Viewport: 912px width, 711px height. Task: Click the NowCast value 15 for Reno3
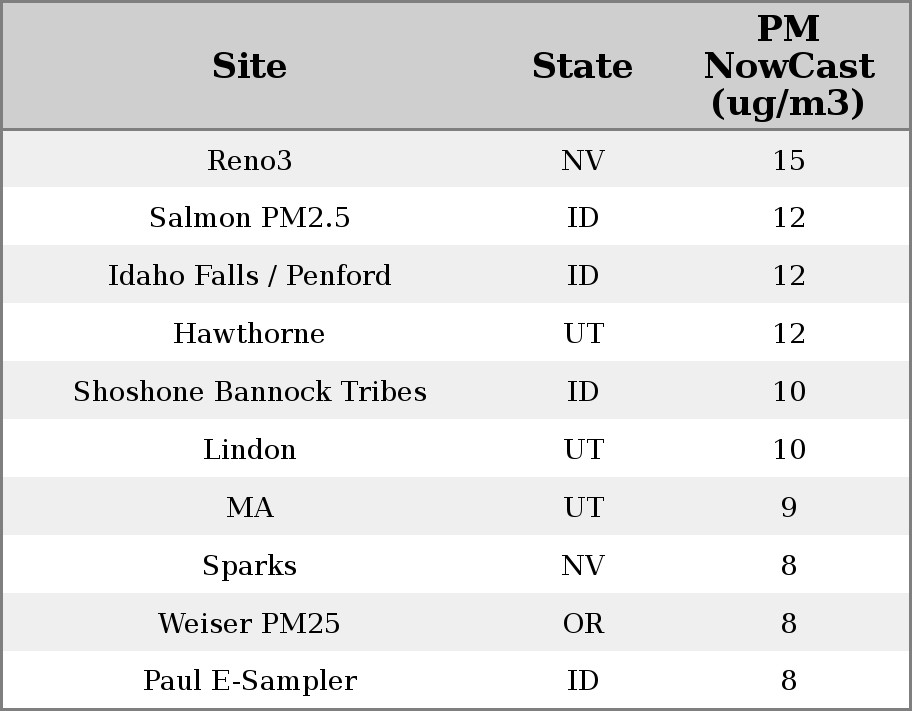click(x=788, y=160)
